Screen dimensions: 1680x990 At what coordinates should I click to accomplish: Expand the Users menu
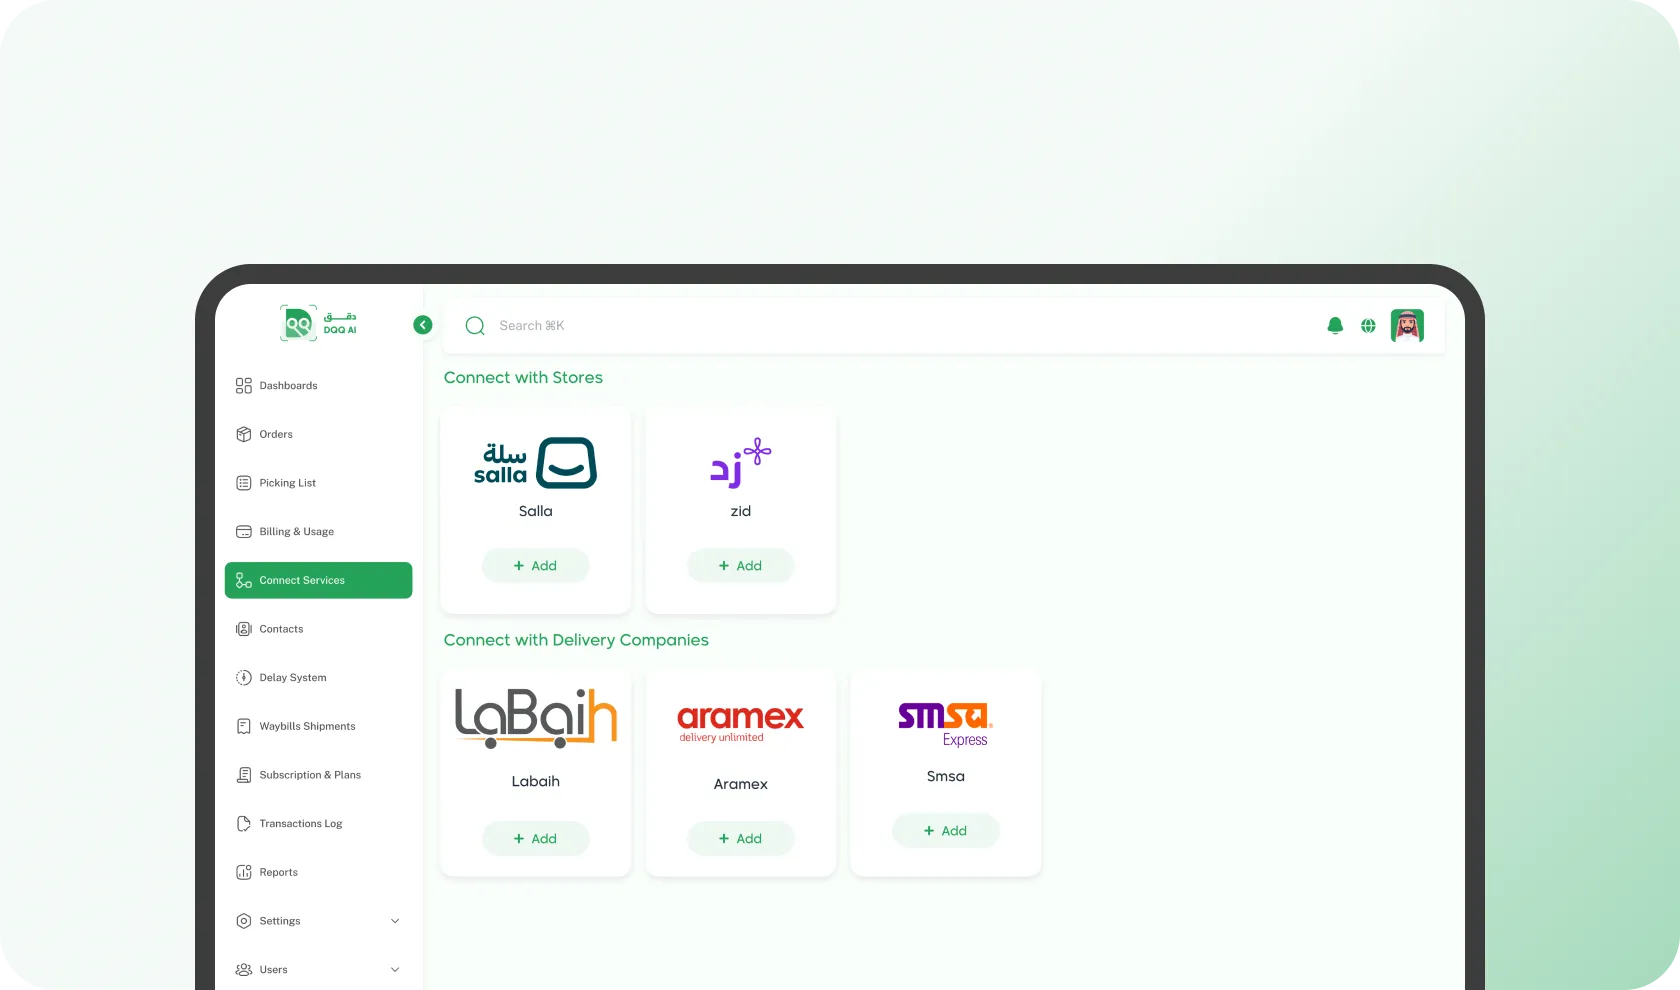tap(272, 969)
